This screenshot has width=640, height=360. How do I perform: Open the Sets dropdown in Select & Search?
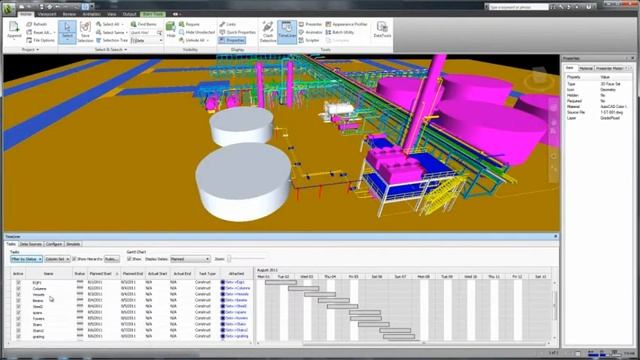(147, 40)
